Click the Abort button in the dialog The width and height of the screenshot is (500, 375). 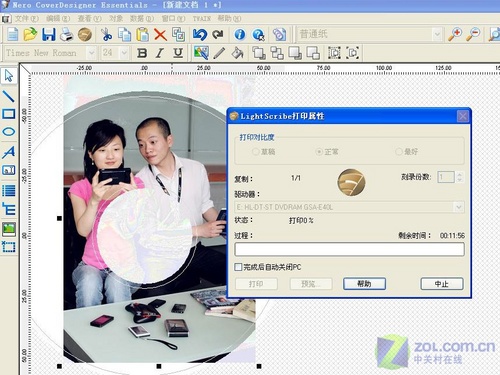[442, 284]
